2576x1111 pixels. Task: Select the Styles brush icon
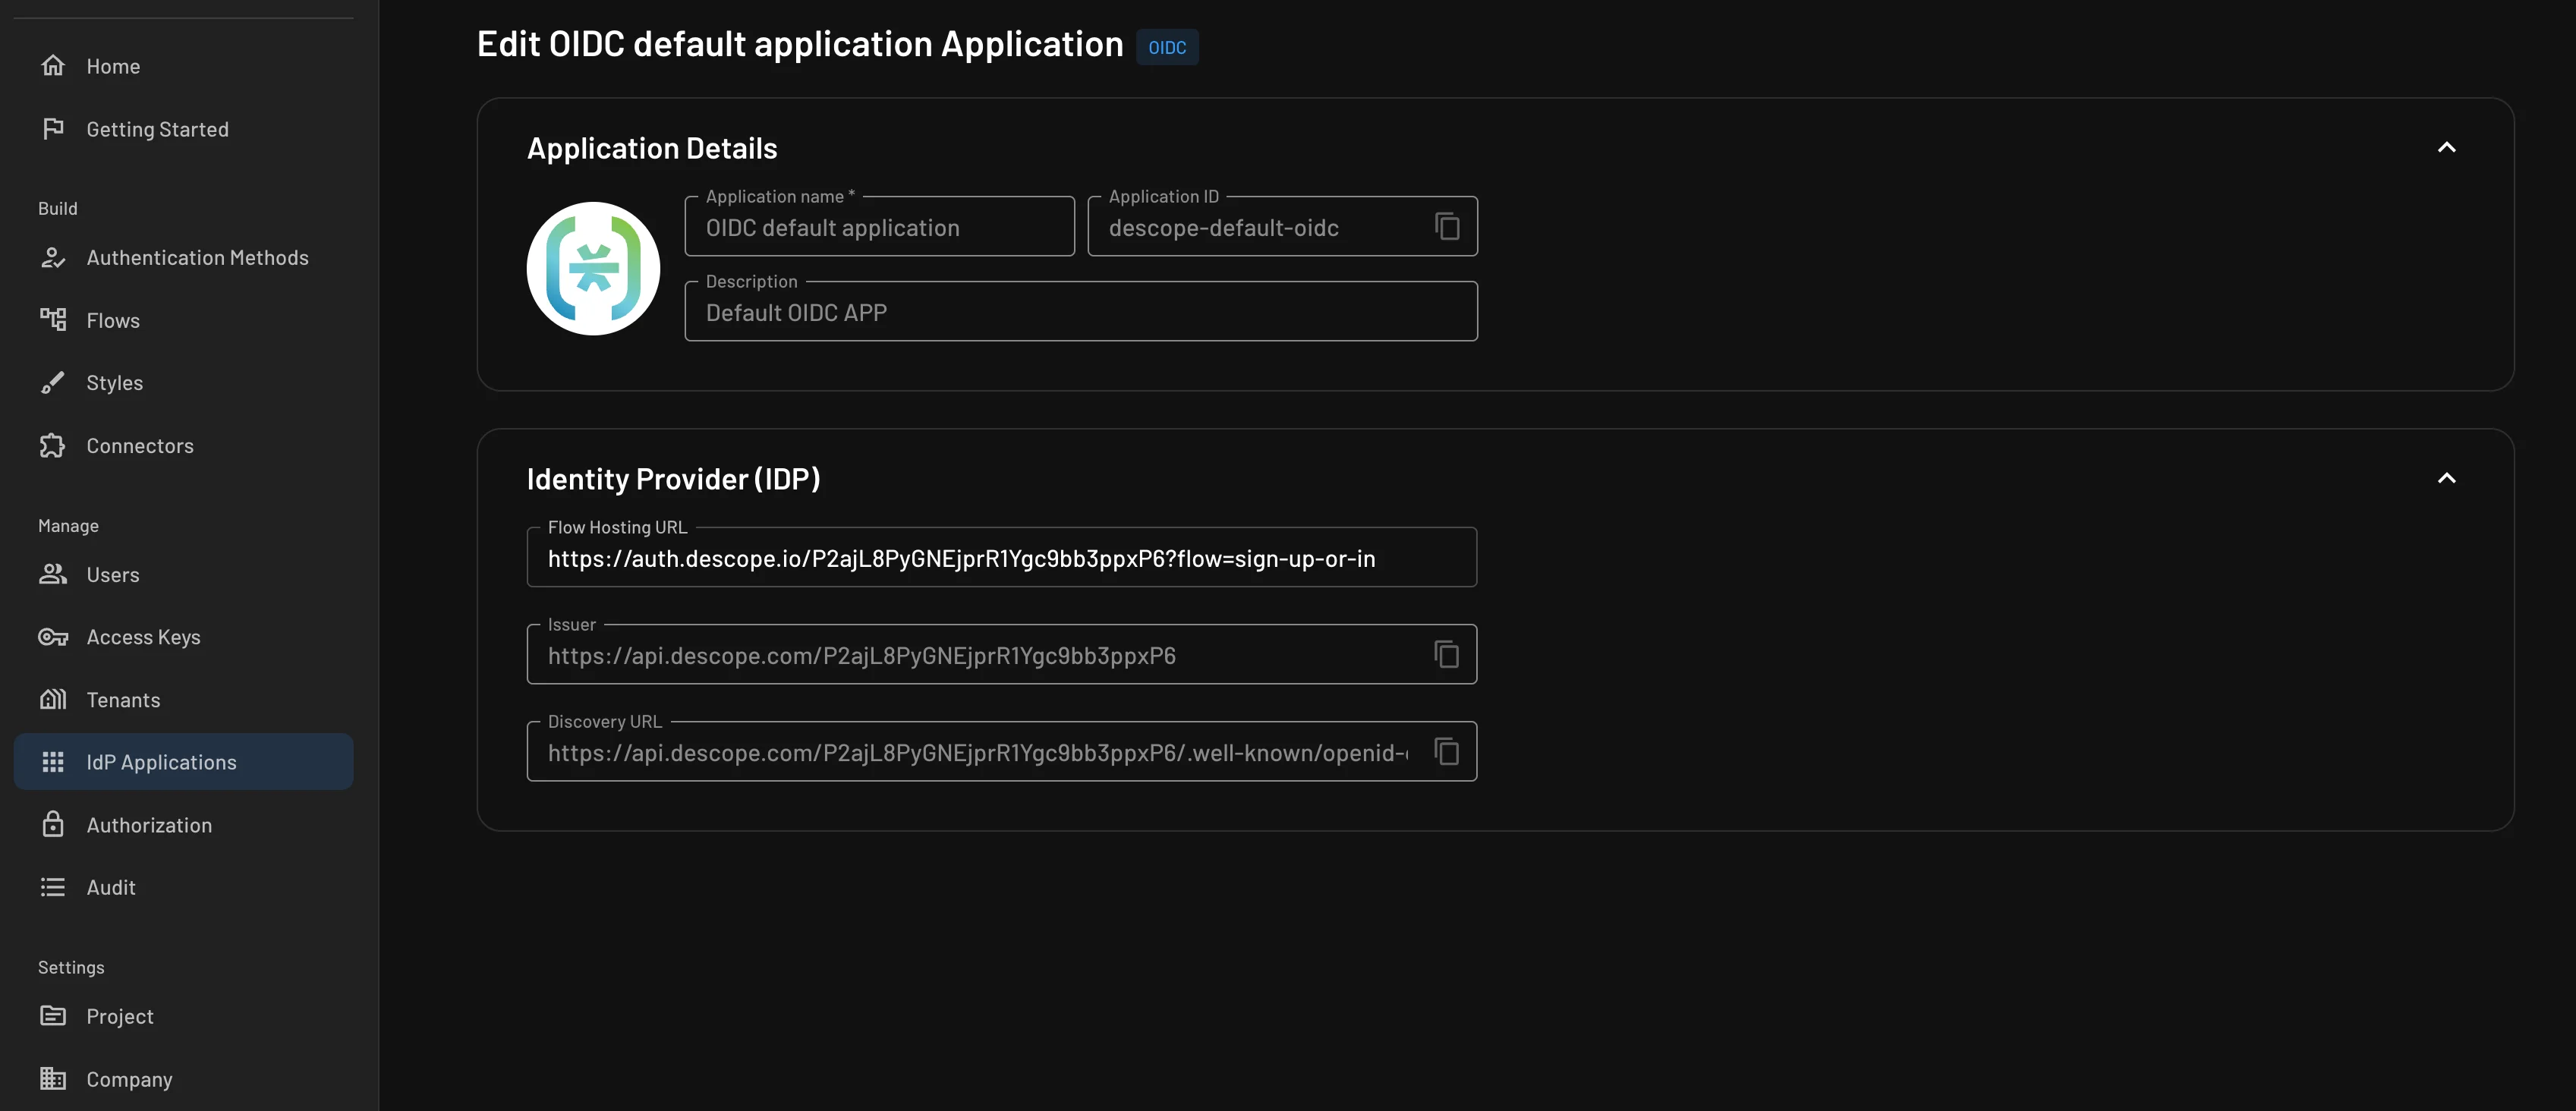click(54, 382)
